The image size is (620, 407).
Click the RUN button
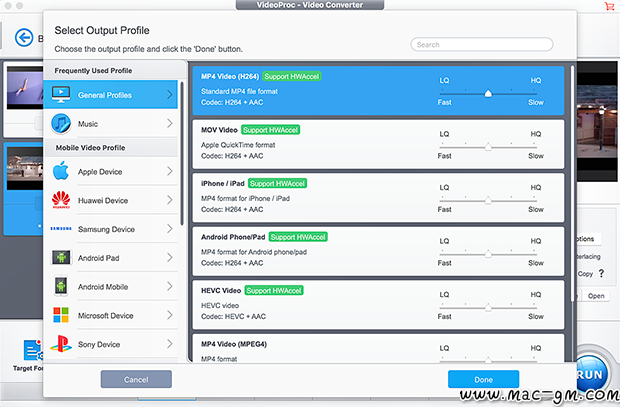pyautogui.click(x=591, y=374)
